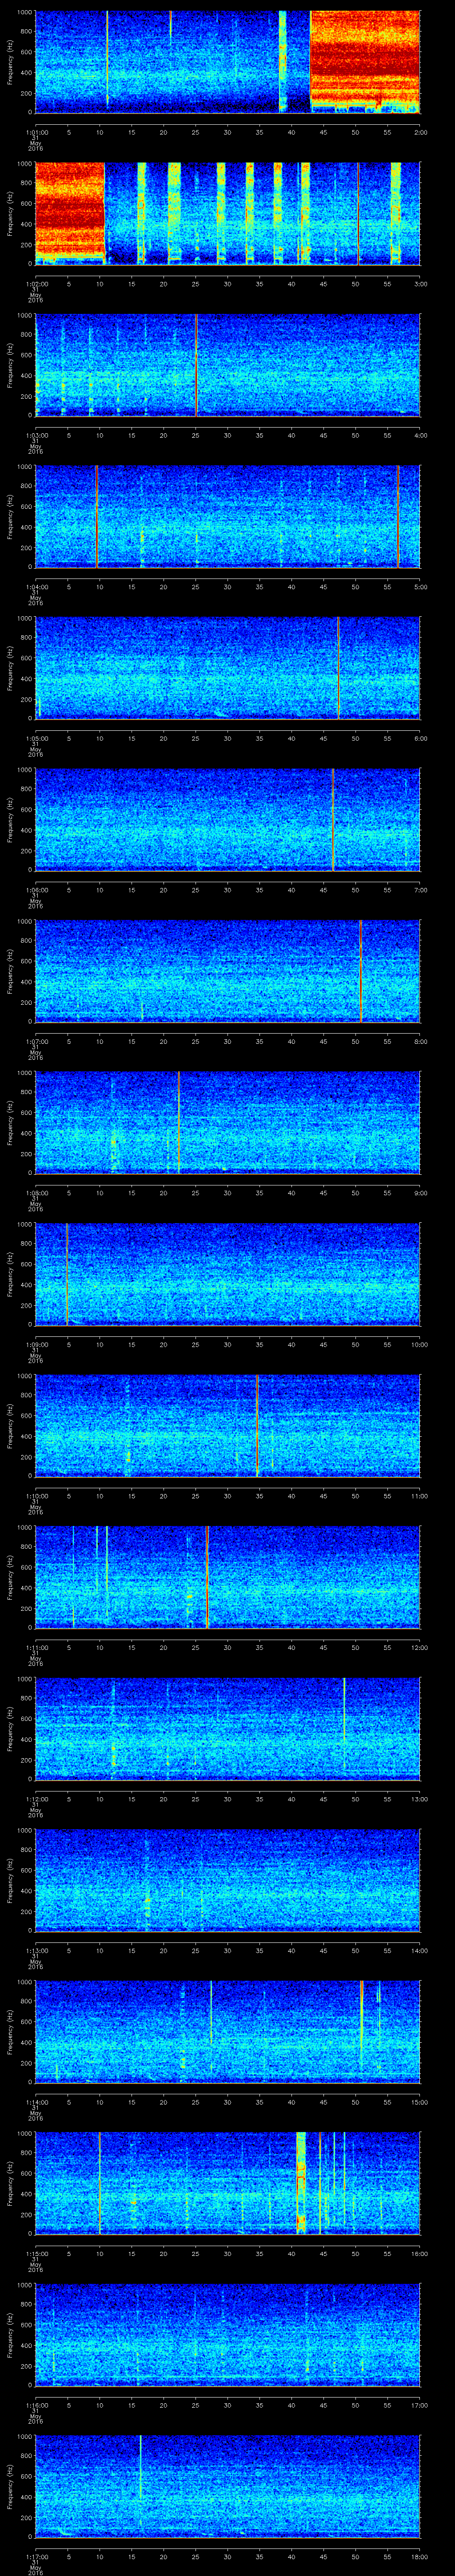
Task: Click the red vertical line in the 1:07:00 panel
Action: [360, 971]
